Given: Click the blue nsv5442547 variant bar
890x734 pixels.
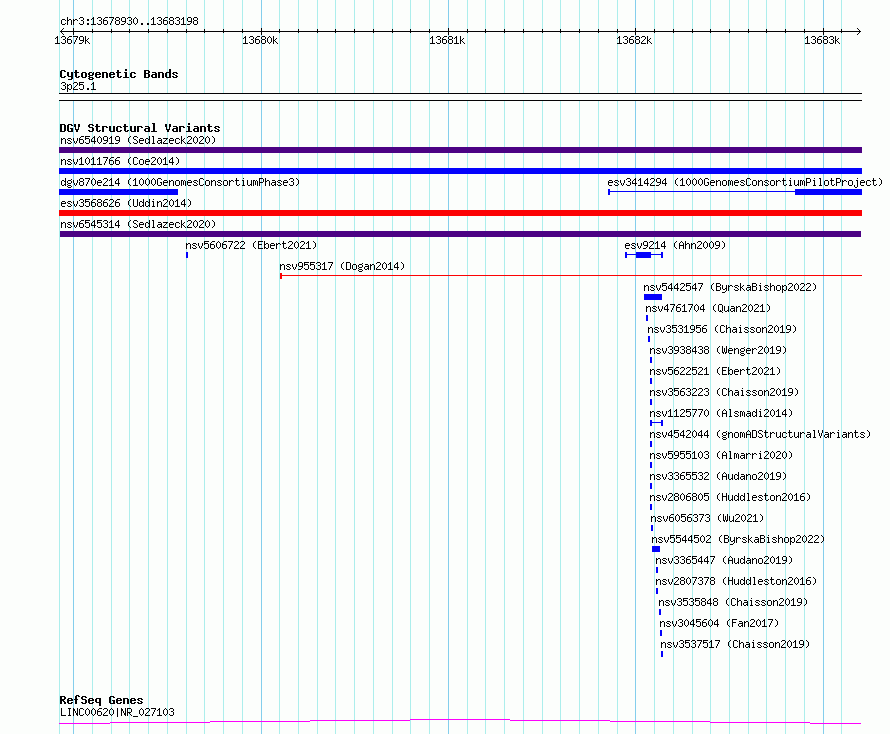Looking at the screenshot, I should (653, 297).
